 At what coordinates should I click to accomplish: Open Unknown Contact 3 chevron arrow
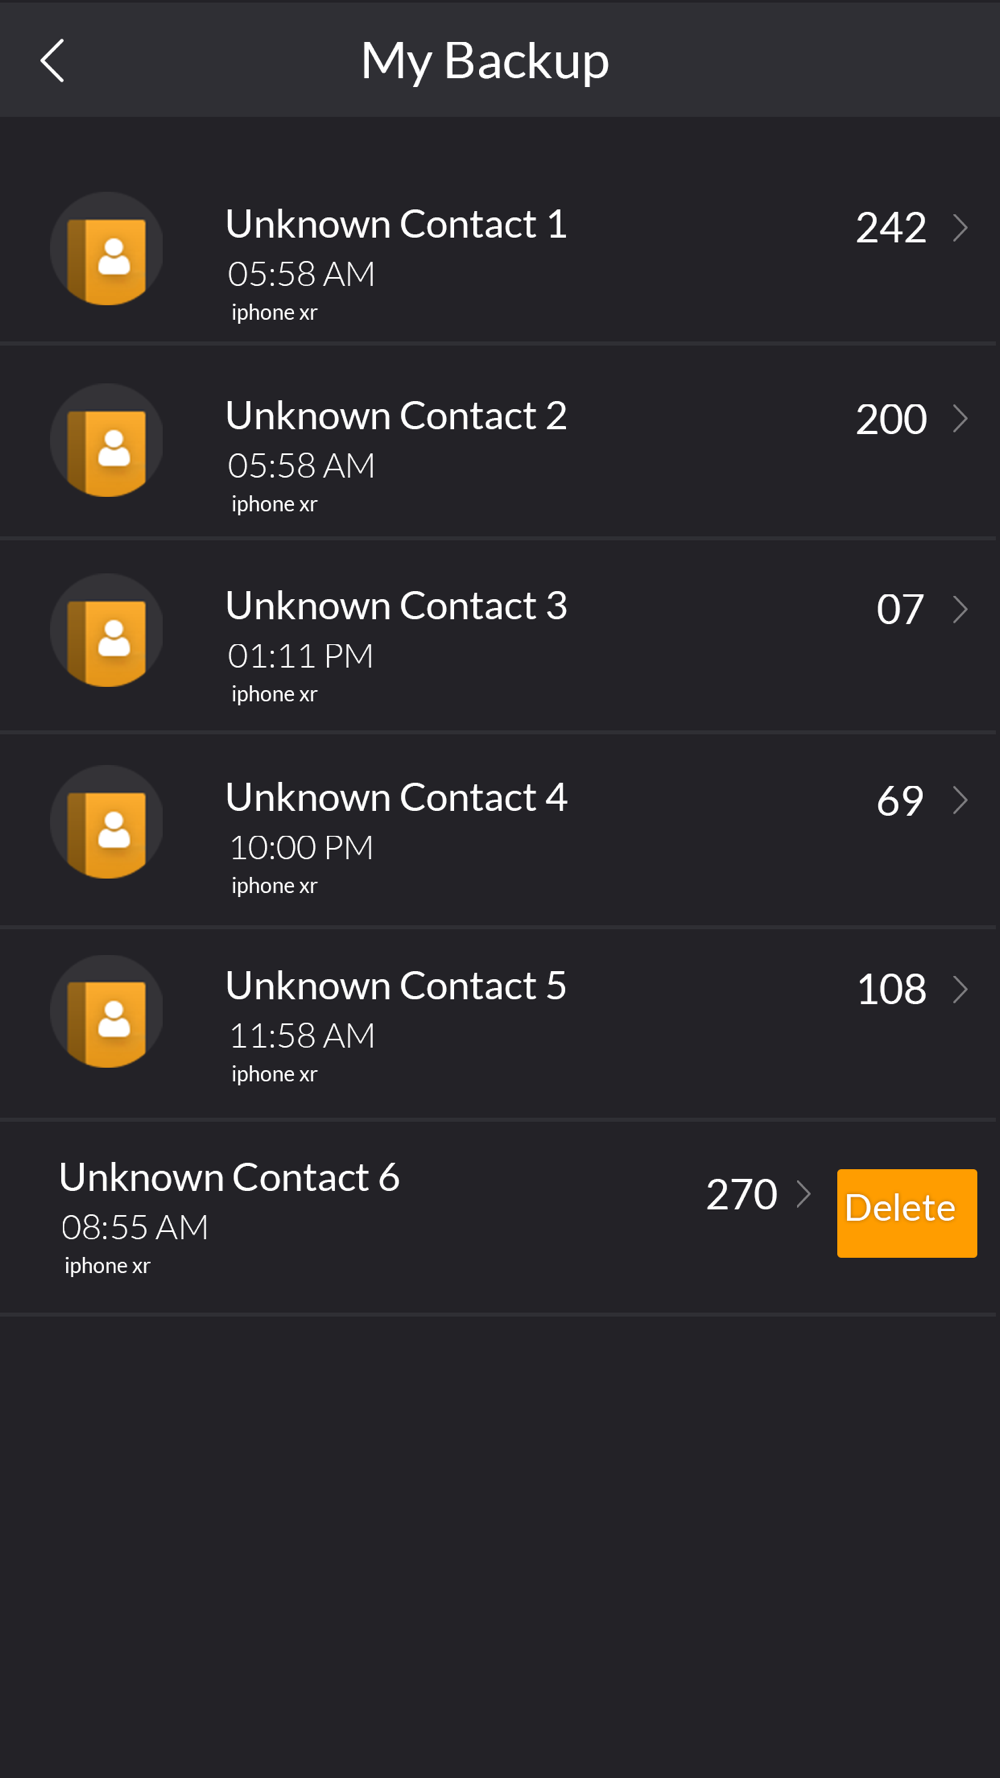(960, 609)
